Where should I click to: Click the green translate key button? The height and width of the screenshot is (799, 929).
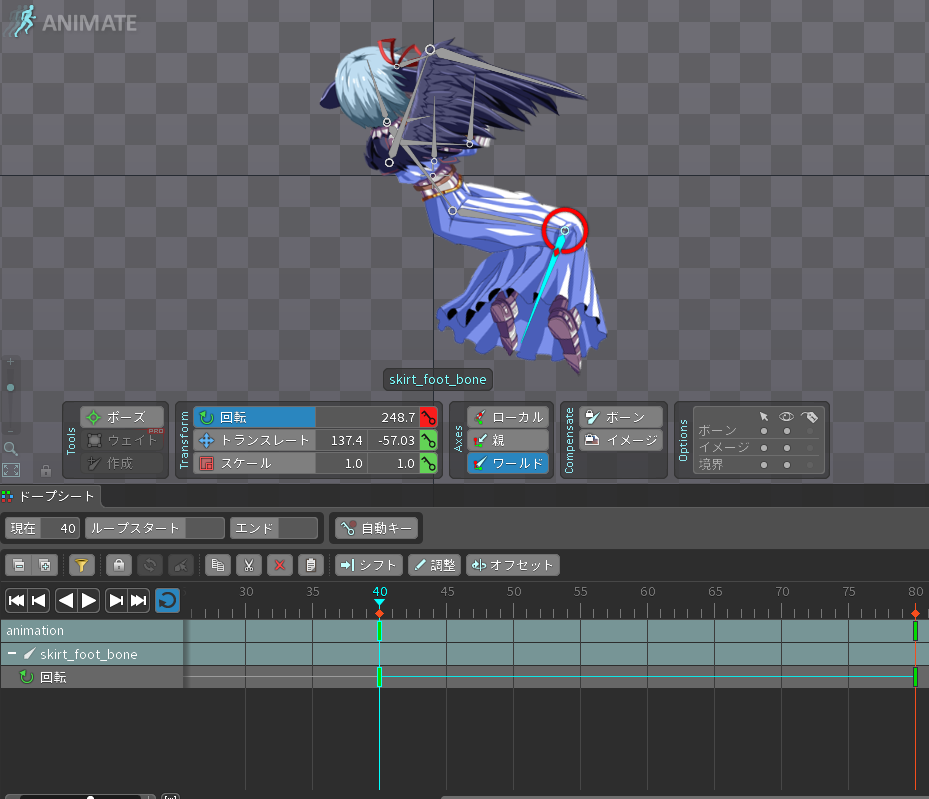pos(428,440)
